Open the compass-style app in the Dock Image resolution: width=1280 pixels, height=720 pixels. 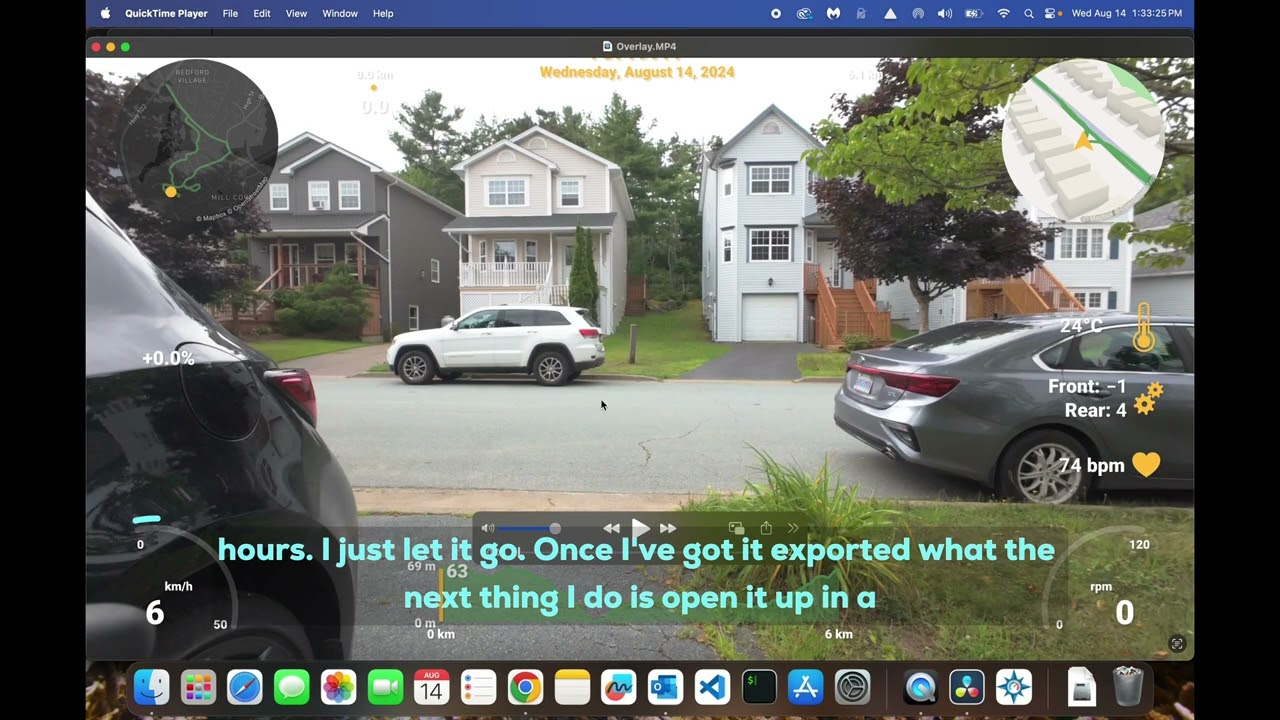pos(1013,687)
